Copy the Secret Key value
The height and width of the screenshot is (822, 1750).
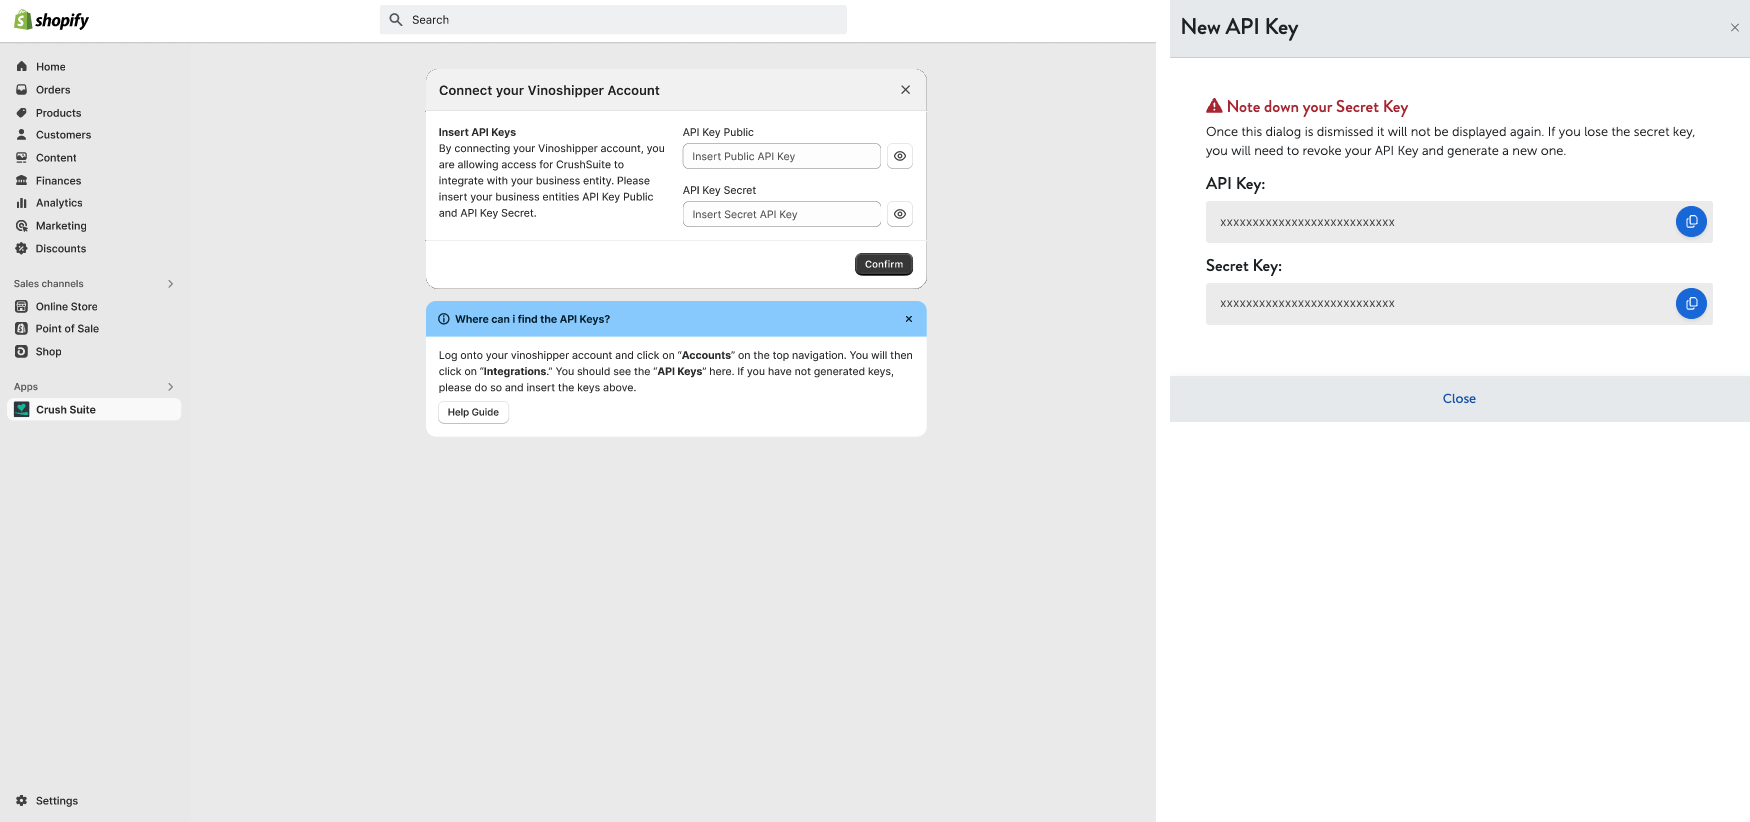coord(1691,303)
